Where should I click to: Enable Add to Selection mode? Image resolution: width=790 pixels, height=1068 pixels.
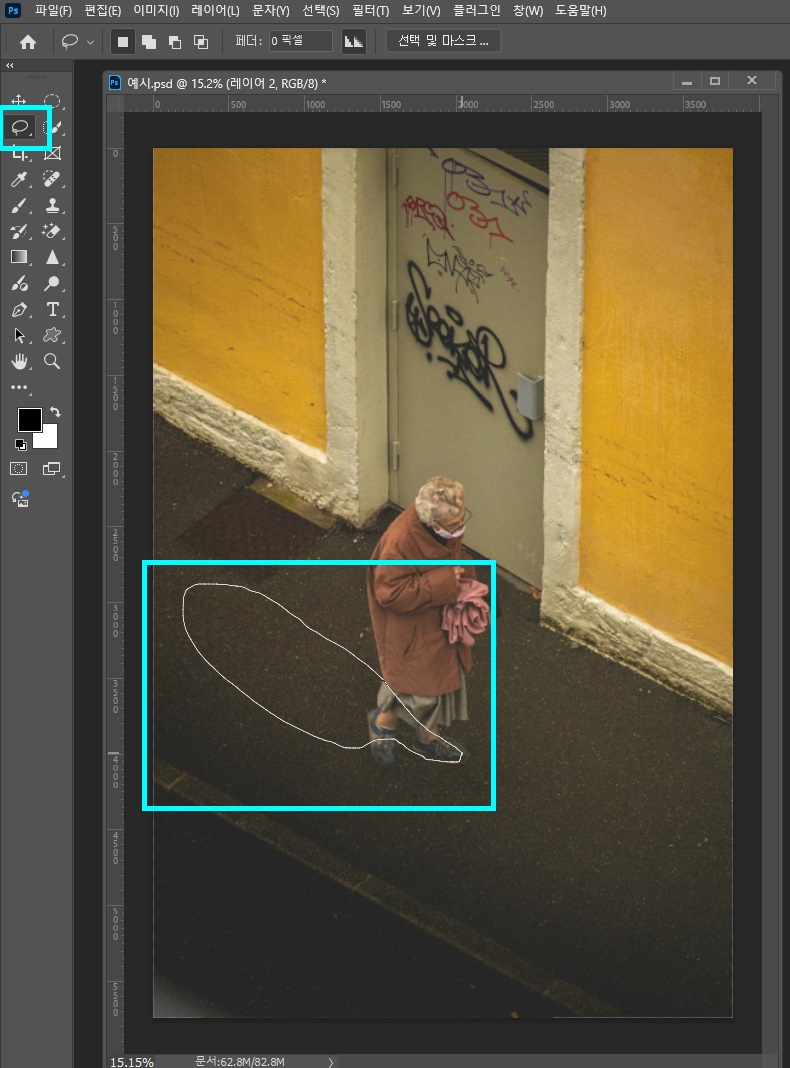149,42
